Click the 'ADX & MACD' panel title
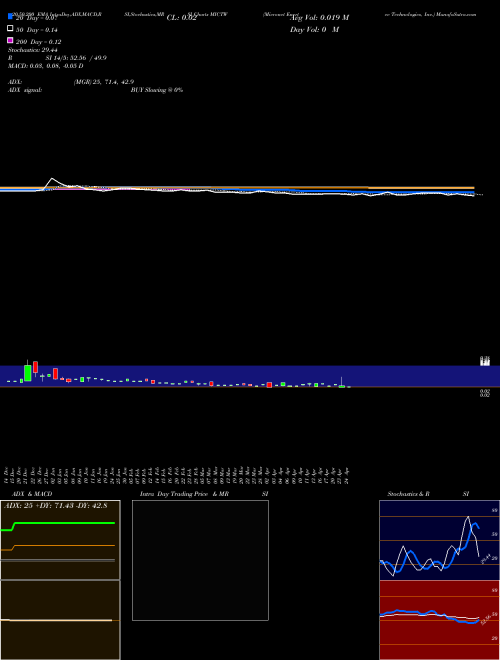500x660 pixels. 32,494
